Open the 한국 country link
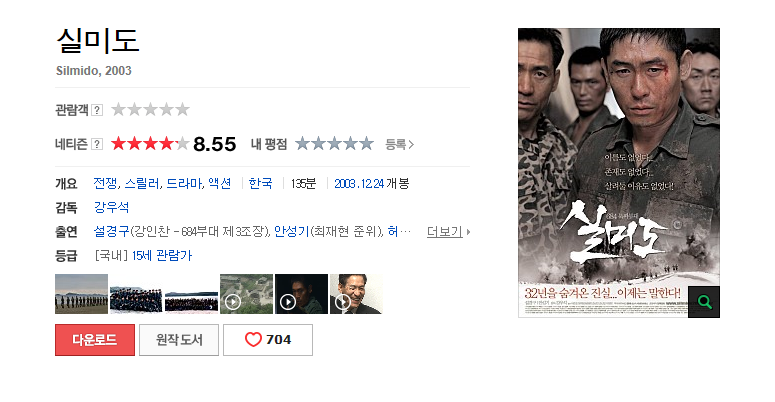Viewport: 775px width, 402px height. coord(260,183)
